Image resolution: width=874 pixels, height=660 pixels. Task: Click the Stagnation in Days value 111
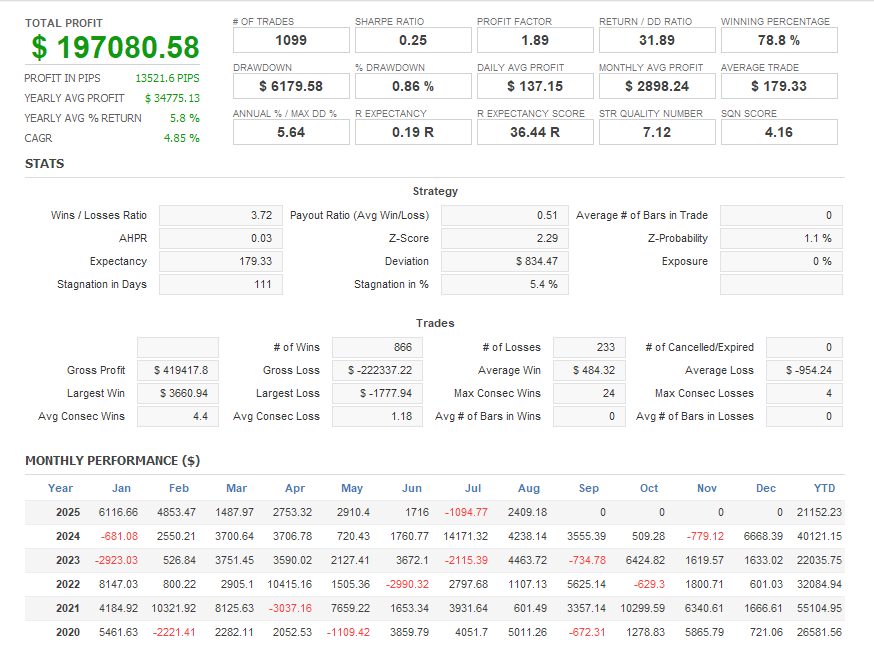coord(220,285)
